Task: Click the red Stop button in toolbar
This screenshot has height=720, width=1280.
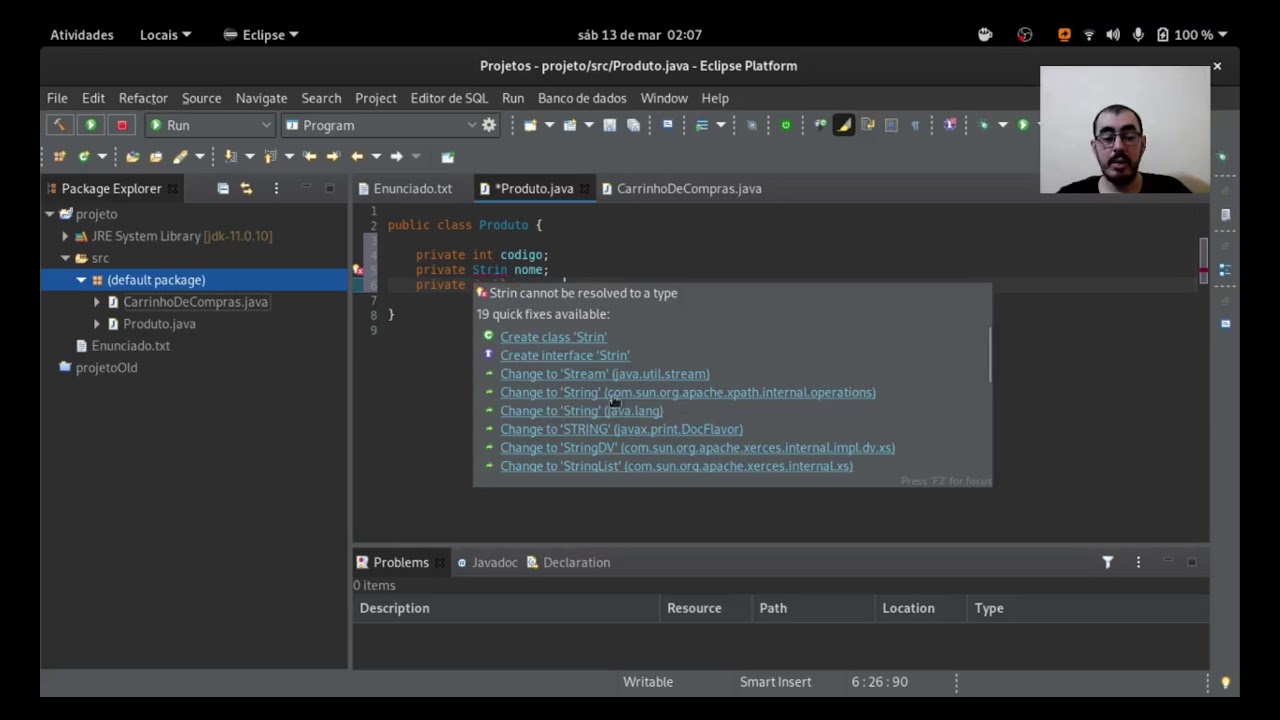Action: 122,125
